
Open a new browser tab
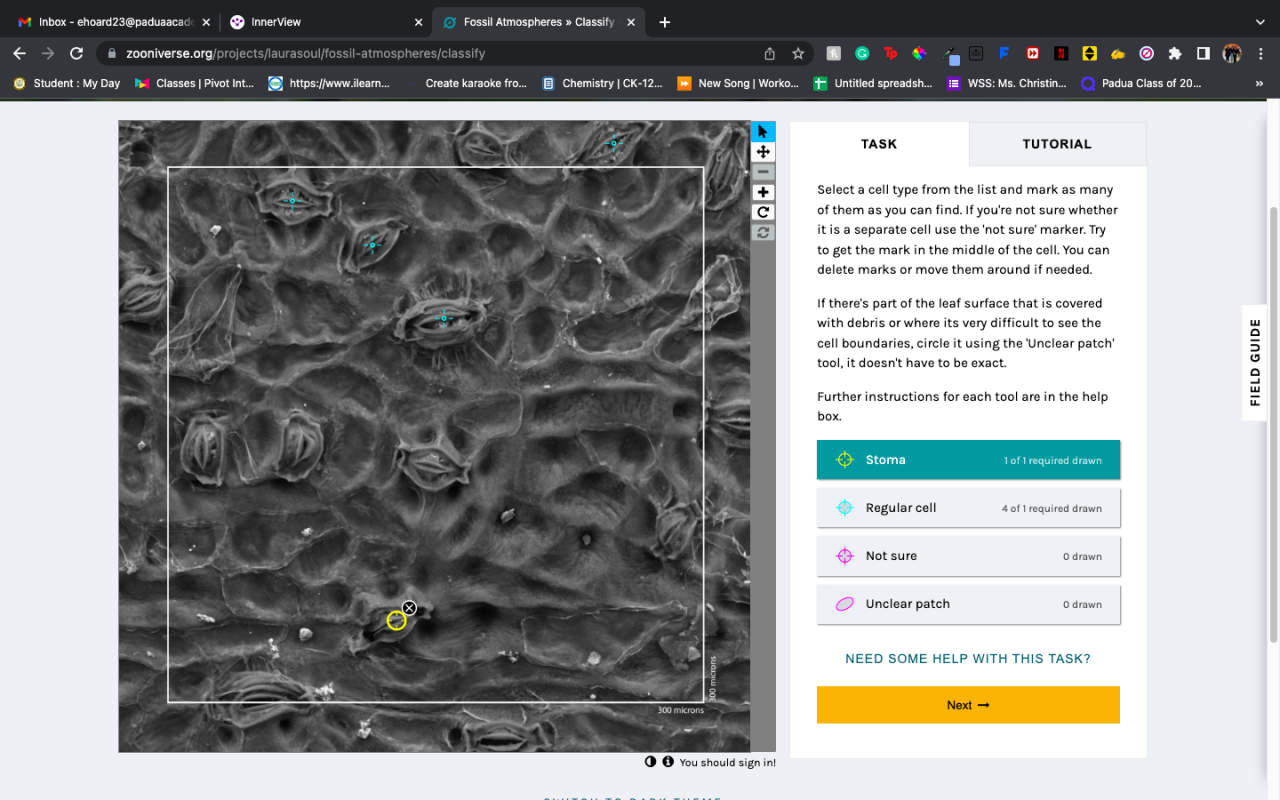(665, 22)
